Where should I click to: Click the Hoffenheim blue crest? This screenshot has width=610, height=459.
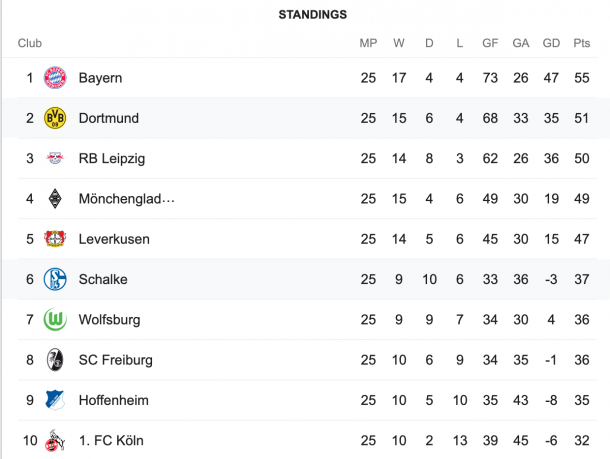(55, 400)
